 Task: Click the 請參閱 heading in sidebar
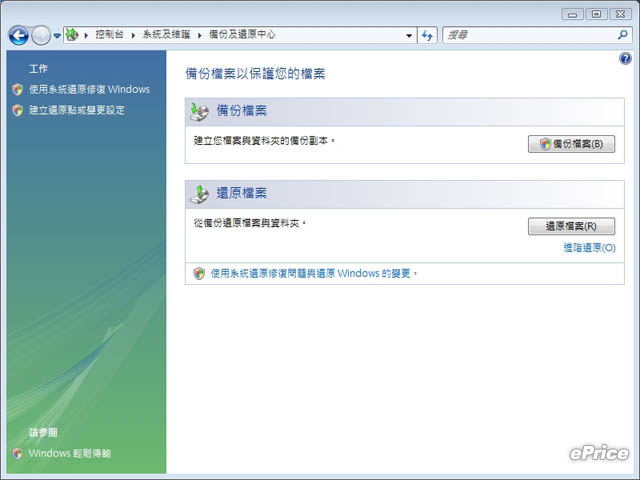pos(43,433)
